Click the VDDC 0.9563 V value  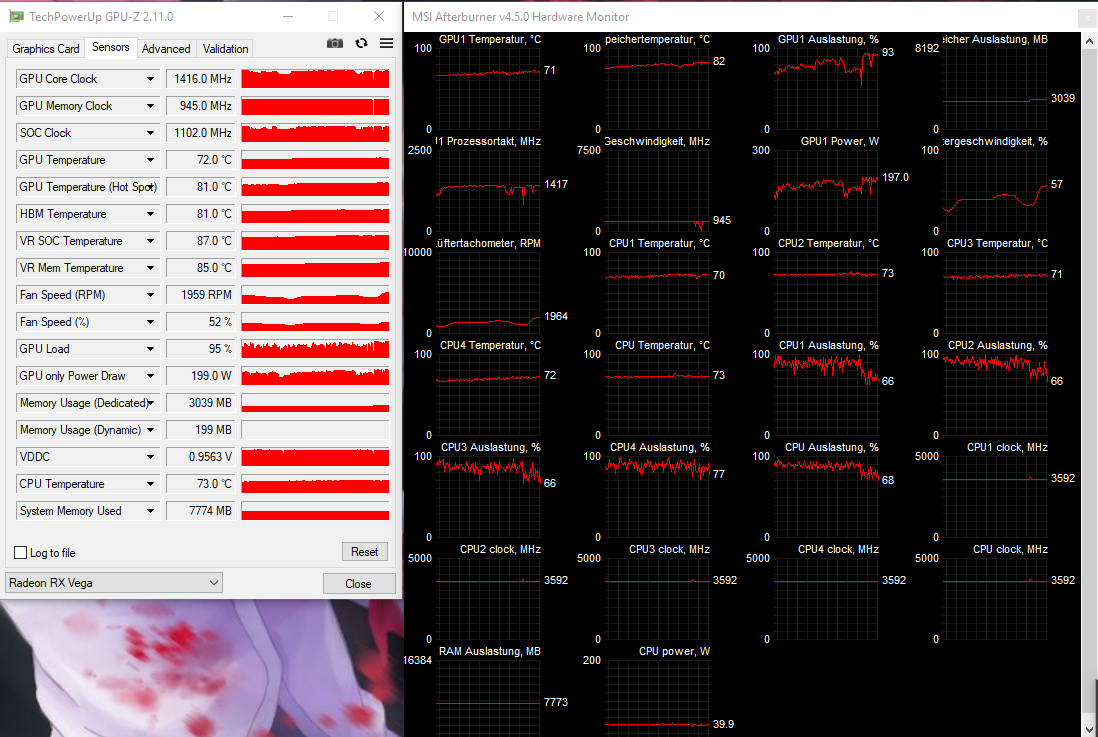click(x=201, y=457)
